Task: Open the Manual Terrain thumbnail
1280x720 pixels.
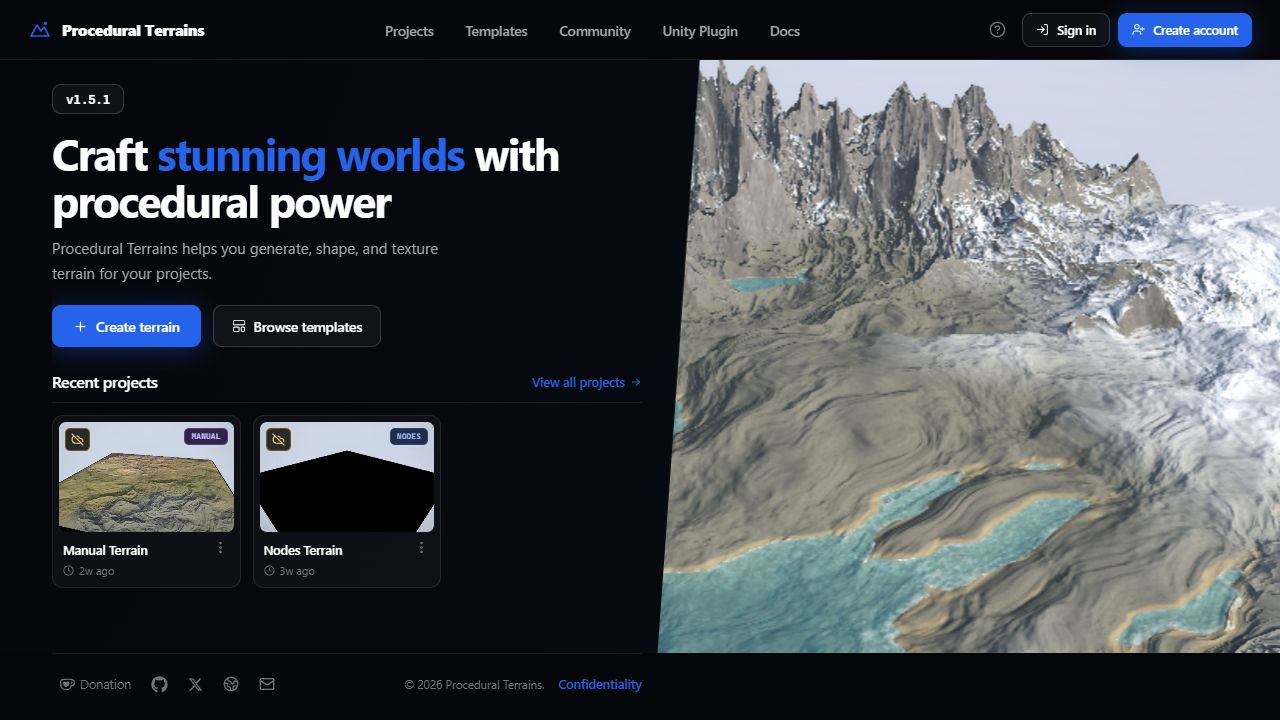Action: (146, 477)
